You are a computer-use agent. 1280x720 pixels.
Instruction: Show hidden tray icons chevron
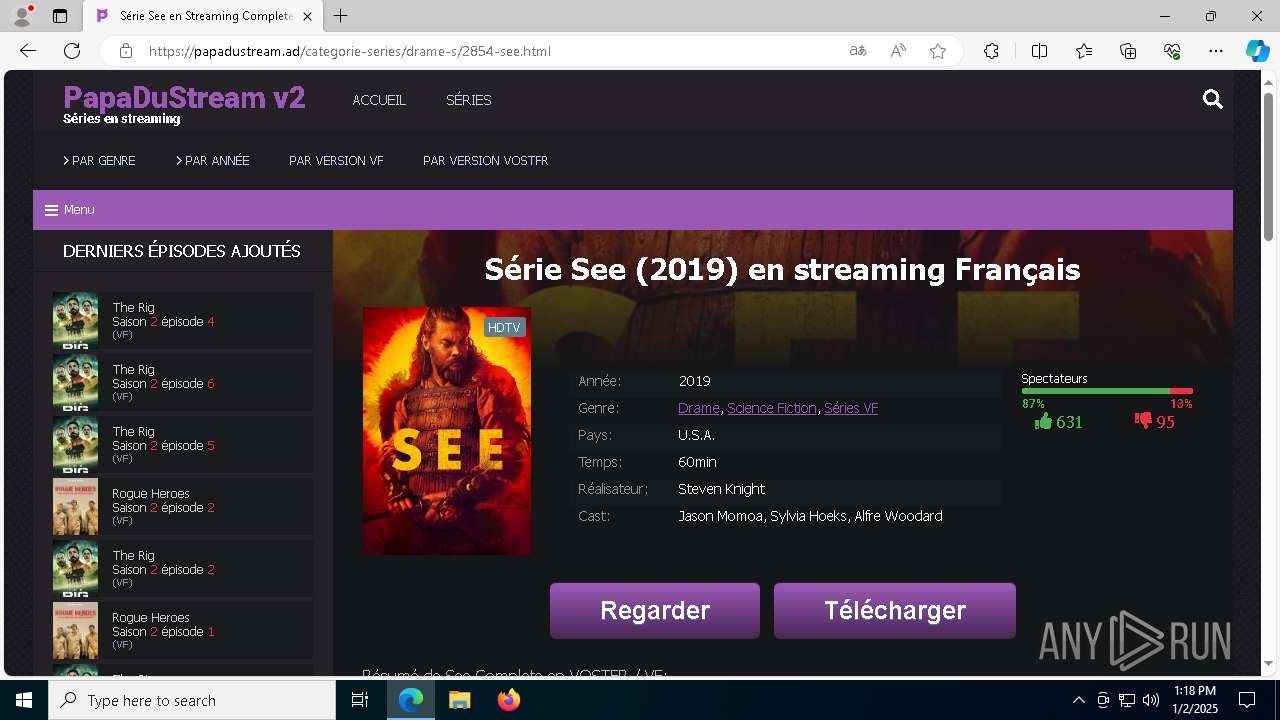[x=1078, y=700]
